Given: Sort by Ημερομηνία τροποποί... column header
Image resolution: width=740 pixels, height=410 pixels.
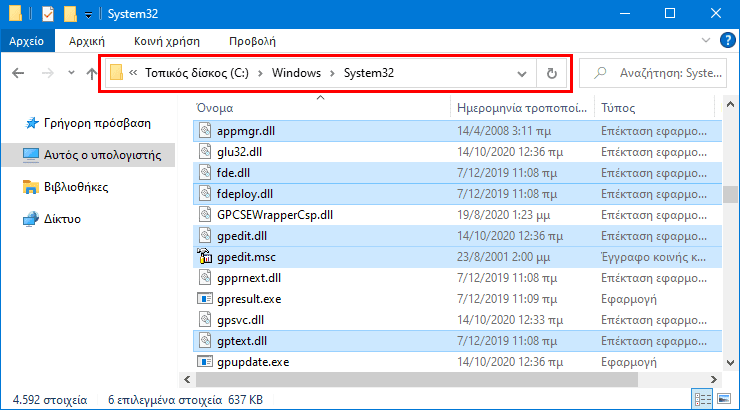Looking at the screenshot, I should 522,108.
